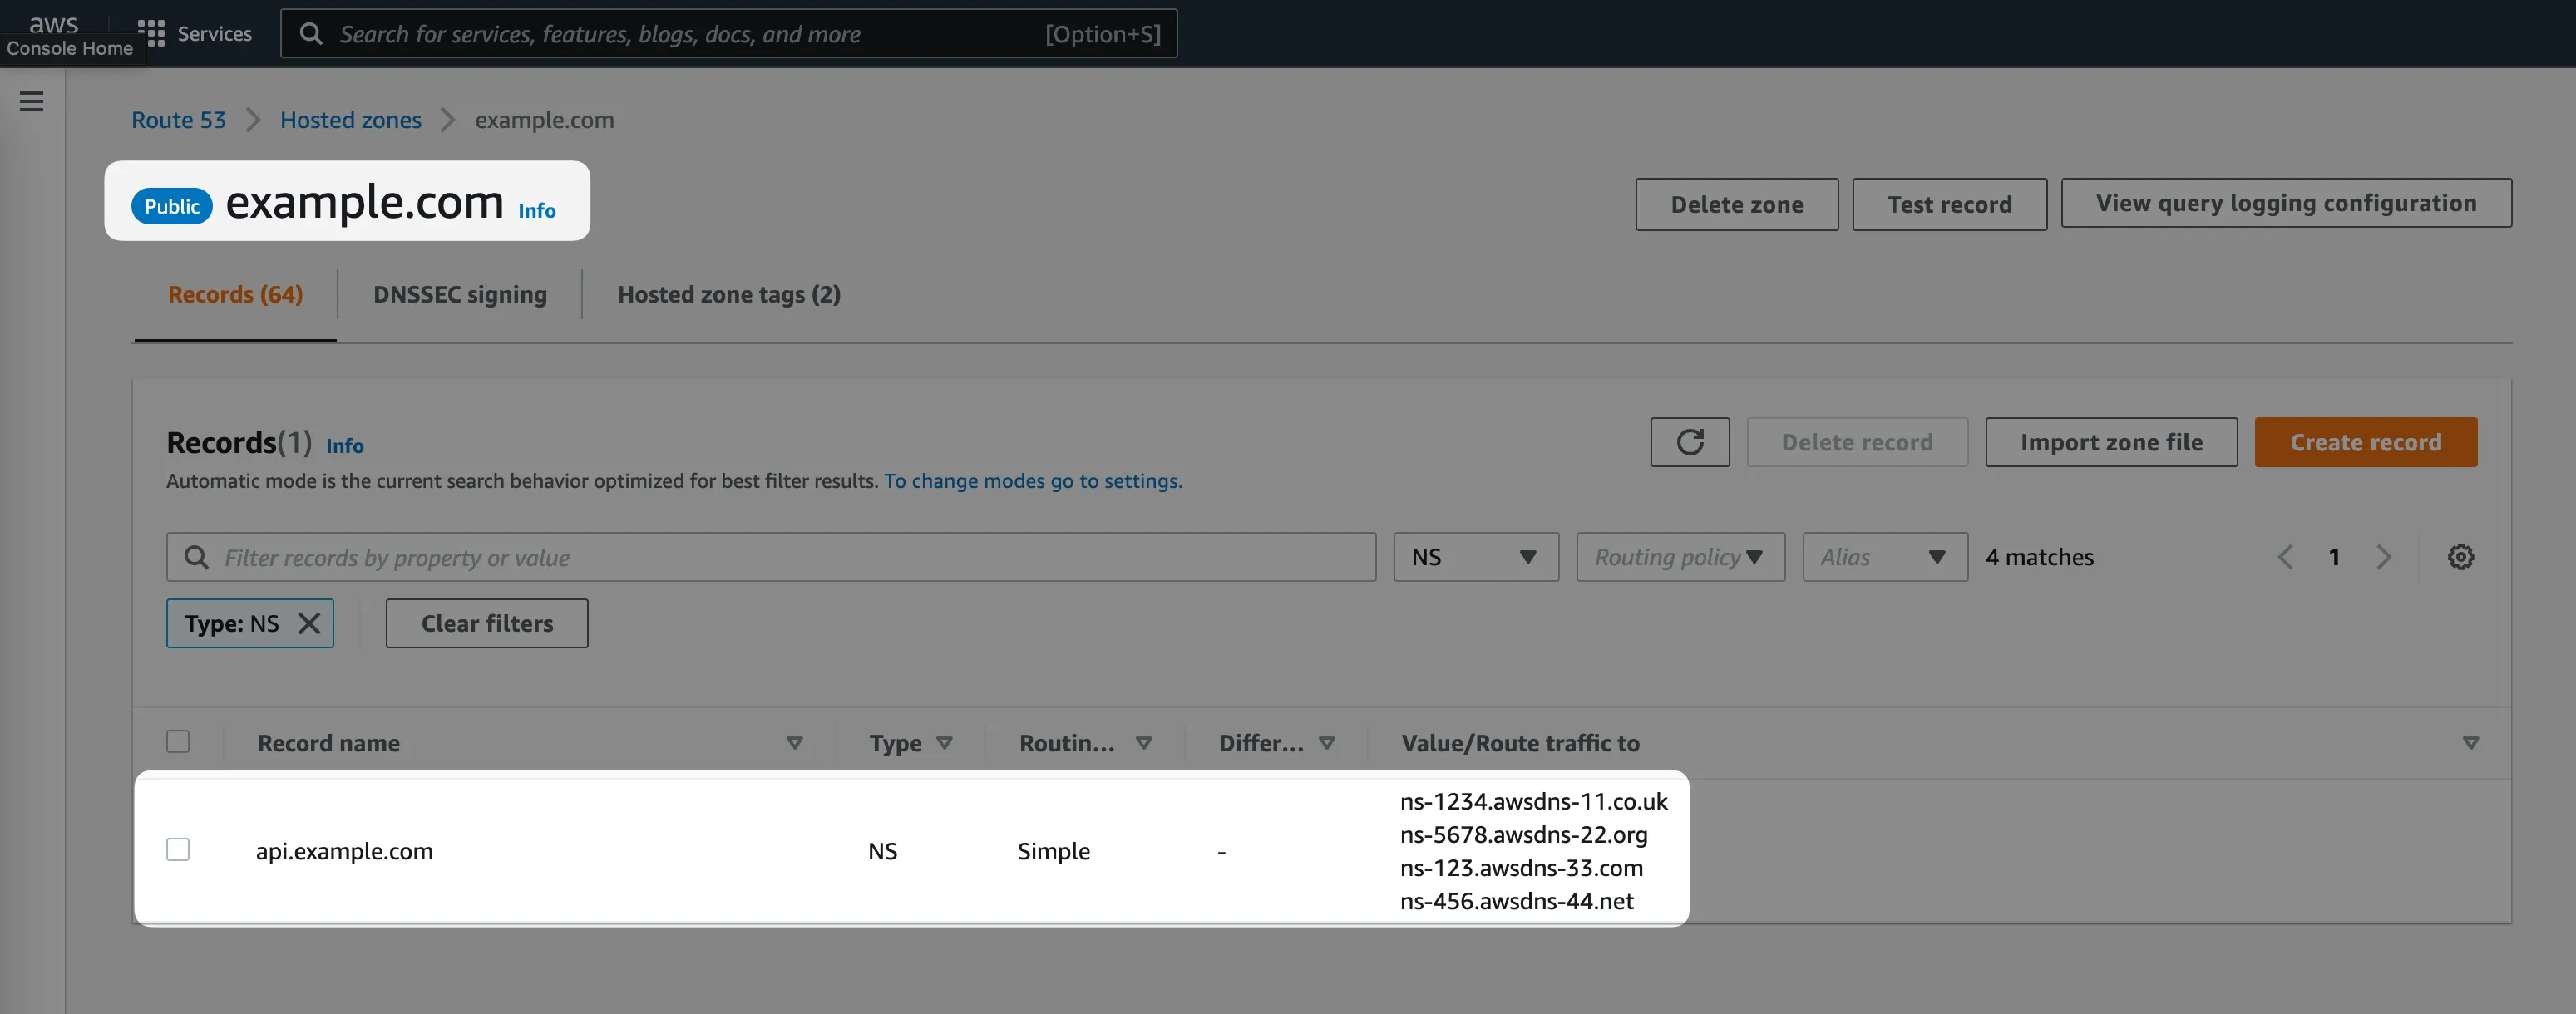Switch to DNSSEC signing tab

[460, 294]
